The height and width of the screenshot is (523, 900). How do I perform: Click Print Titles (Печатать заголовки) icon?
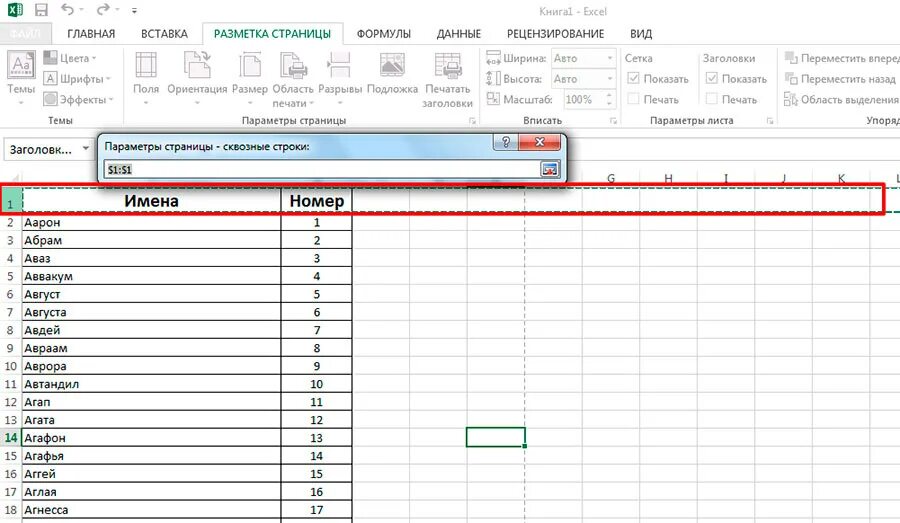[x=448, y=64]
